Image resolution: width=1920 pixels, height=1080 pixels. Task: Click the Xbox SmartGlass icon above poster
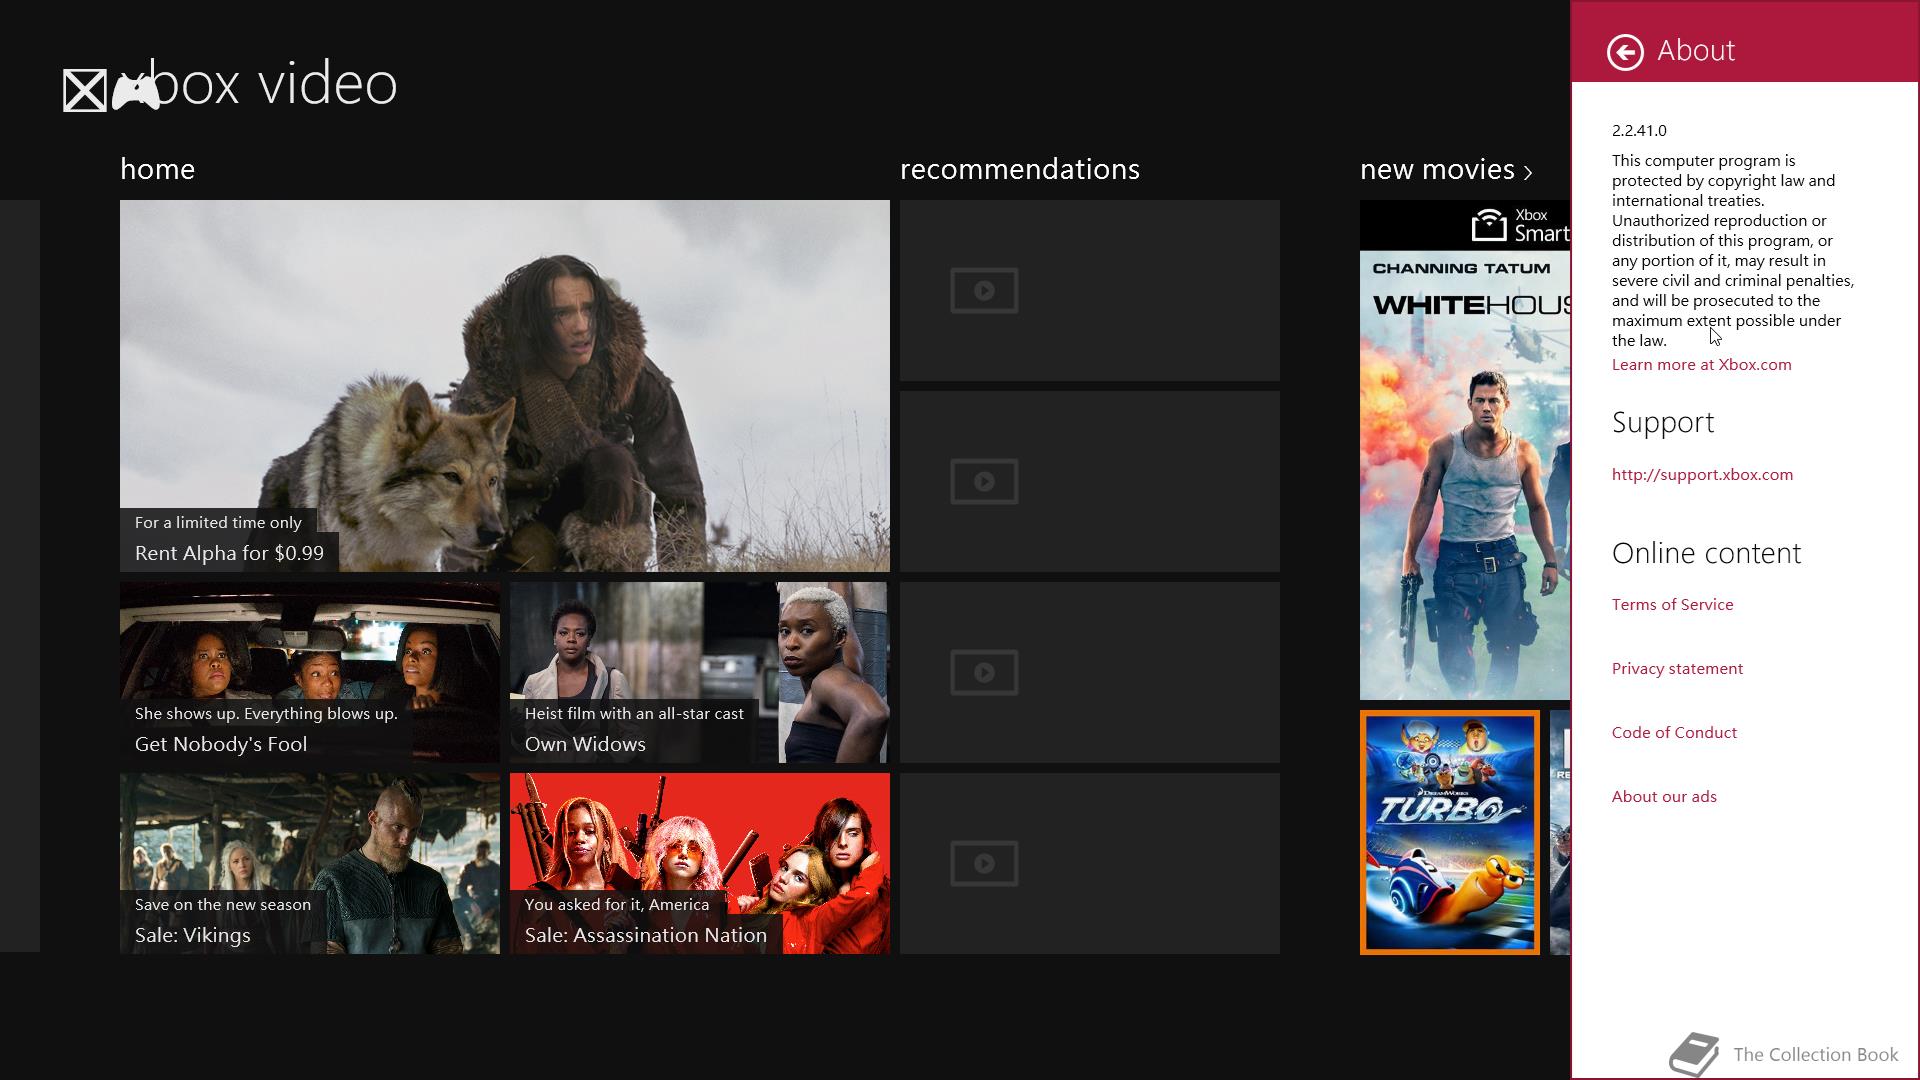coord(1489,225)
